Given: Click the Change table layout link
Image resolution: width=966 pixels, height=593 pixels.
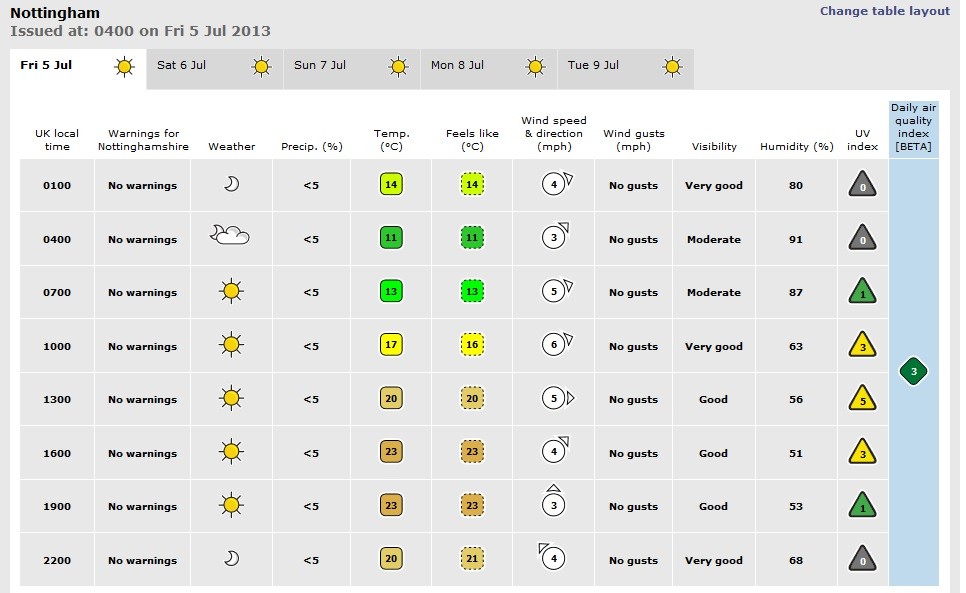Looking at the screenshot, I should 884,11.
